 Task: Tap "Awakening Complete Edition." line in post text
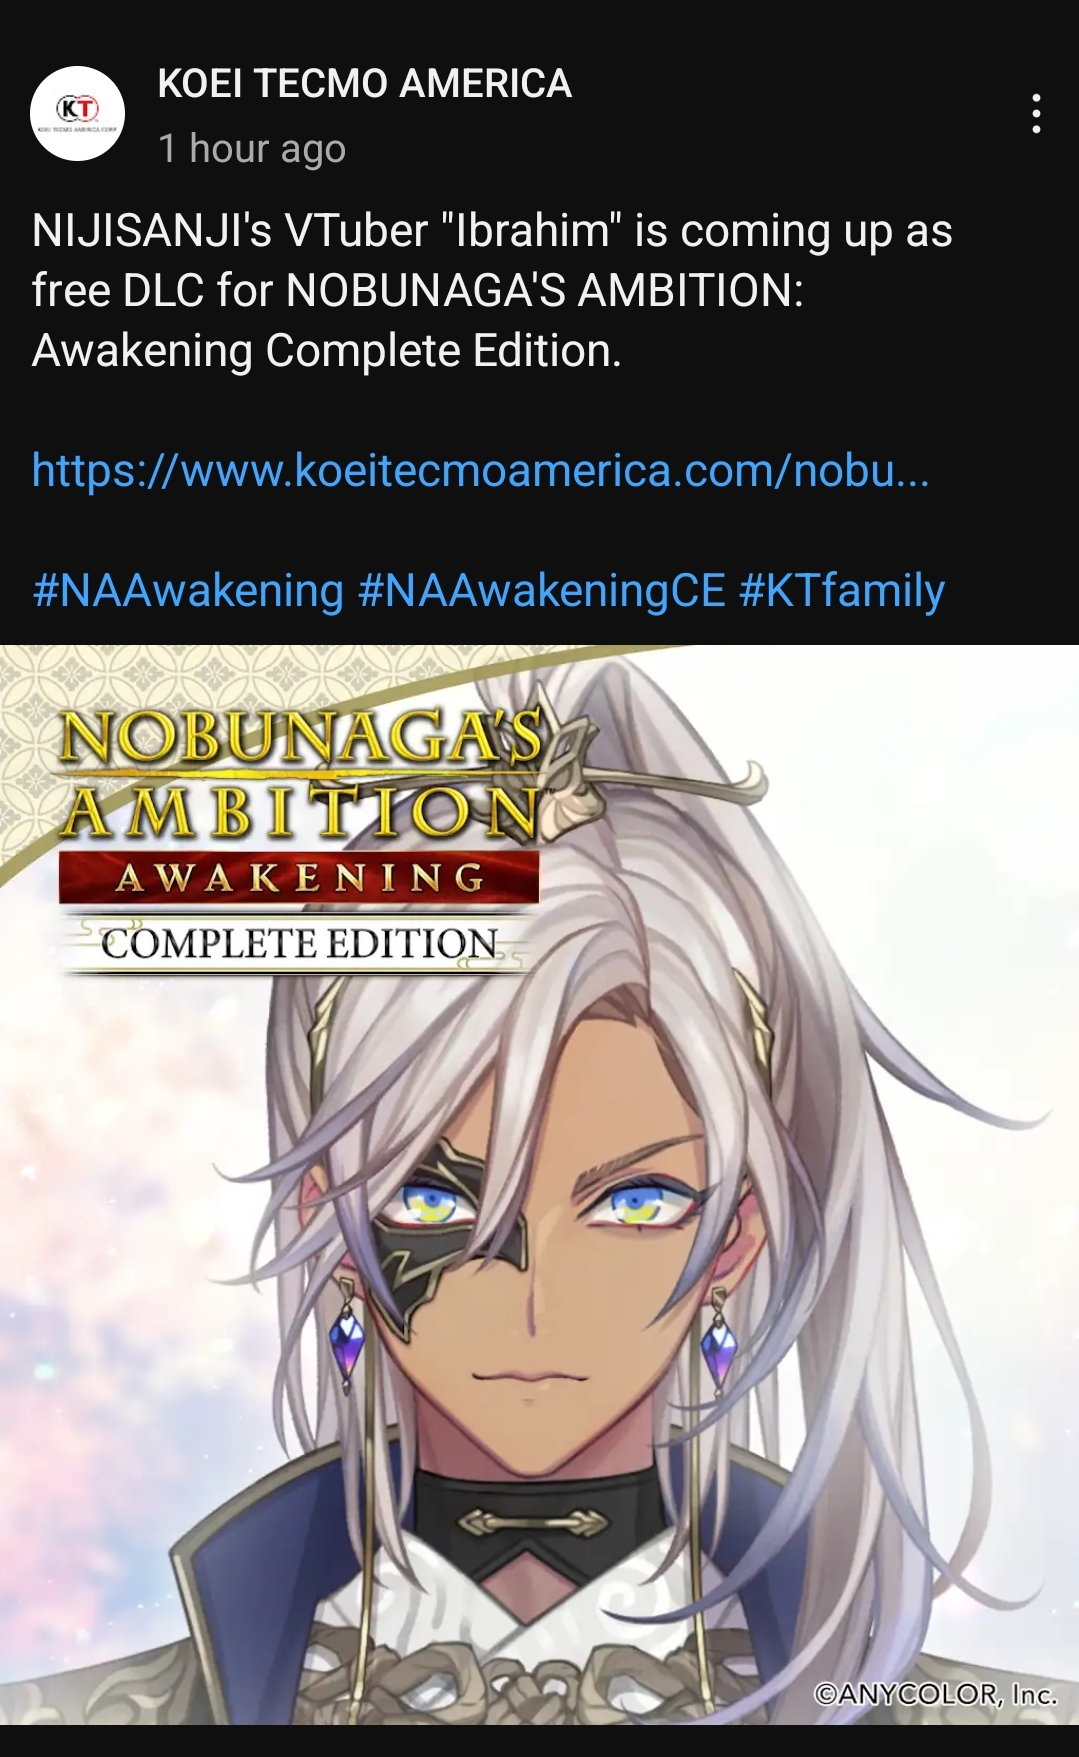tap(327, 351)
